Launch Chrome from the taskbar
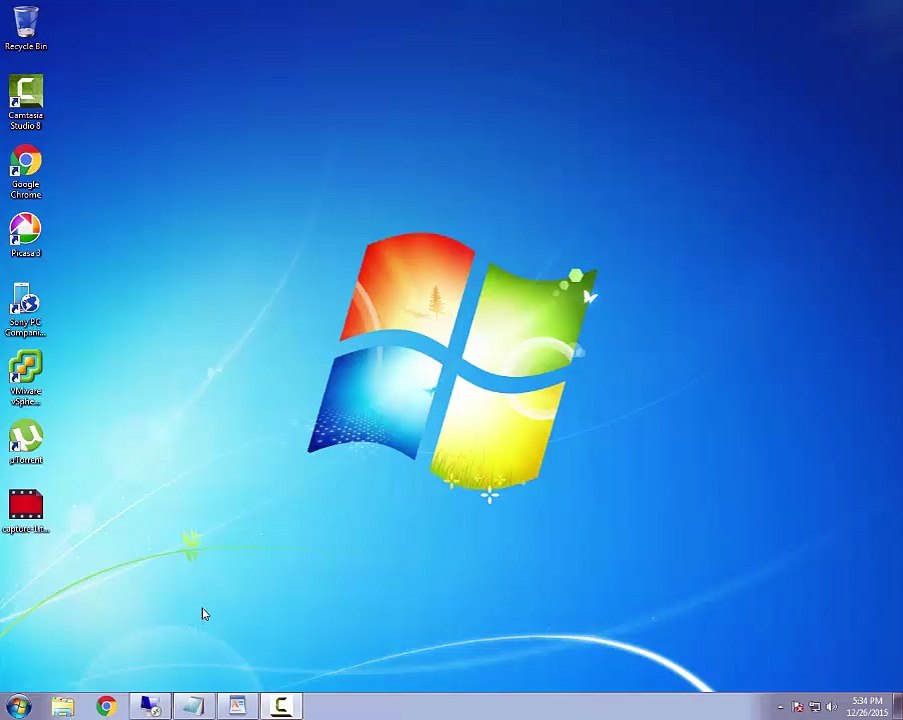Screen dimensions: 903x720 coord(107,706)
